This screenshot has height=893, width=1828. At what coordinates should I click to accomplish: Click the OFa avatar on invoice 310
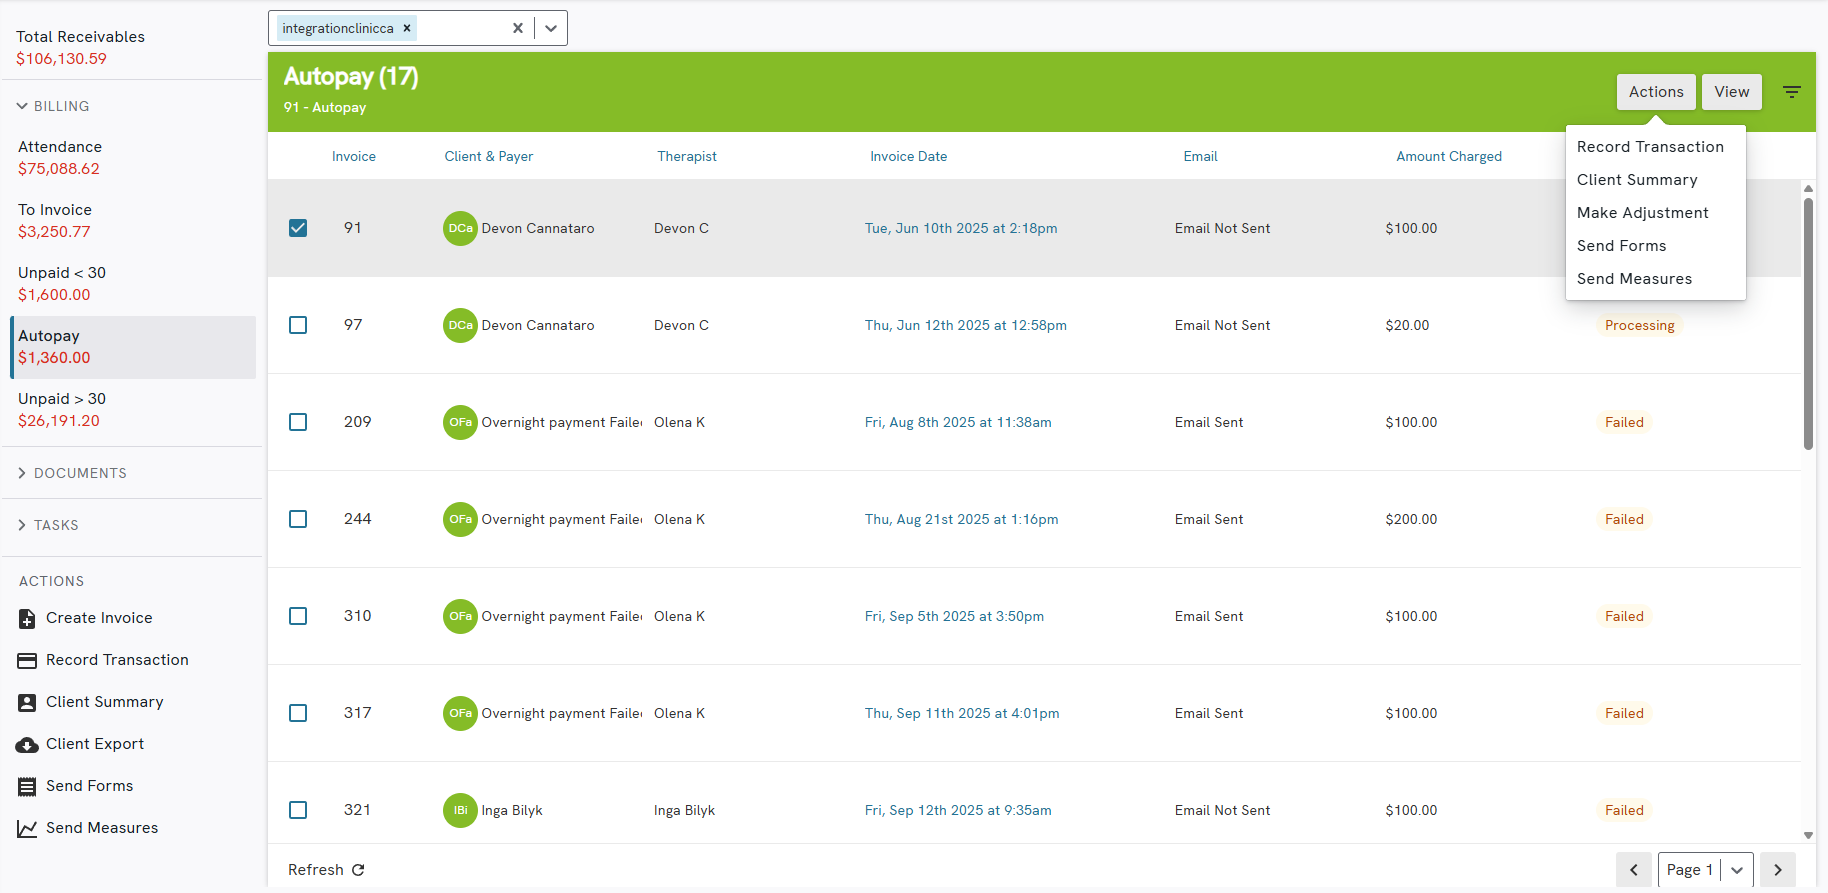pyautogui.click(x=460, y=616)
